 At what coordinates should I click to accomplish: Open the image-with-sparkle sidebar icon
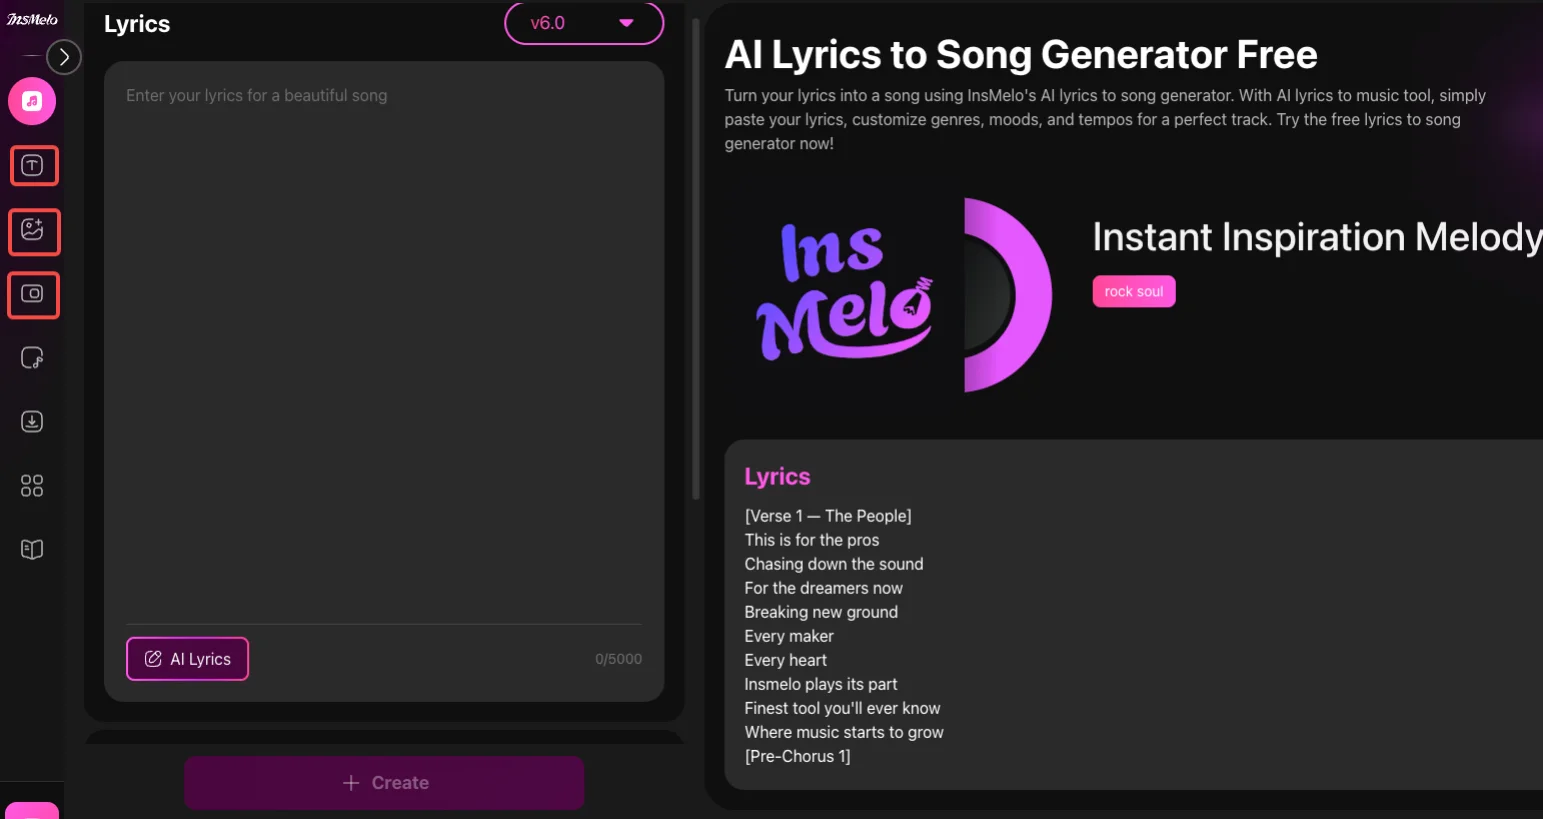tap(33, 231)
